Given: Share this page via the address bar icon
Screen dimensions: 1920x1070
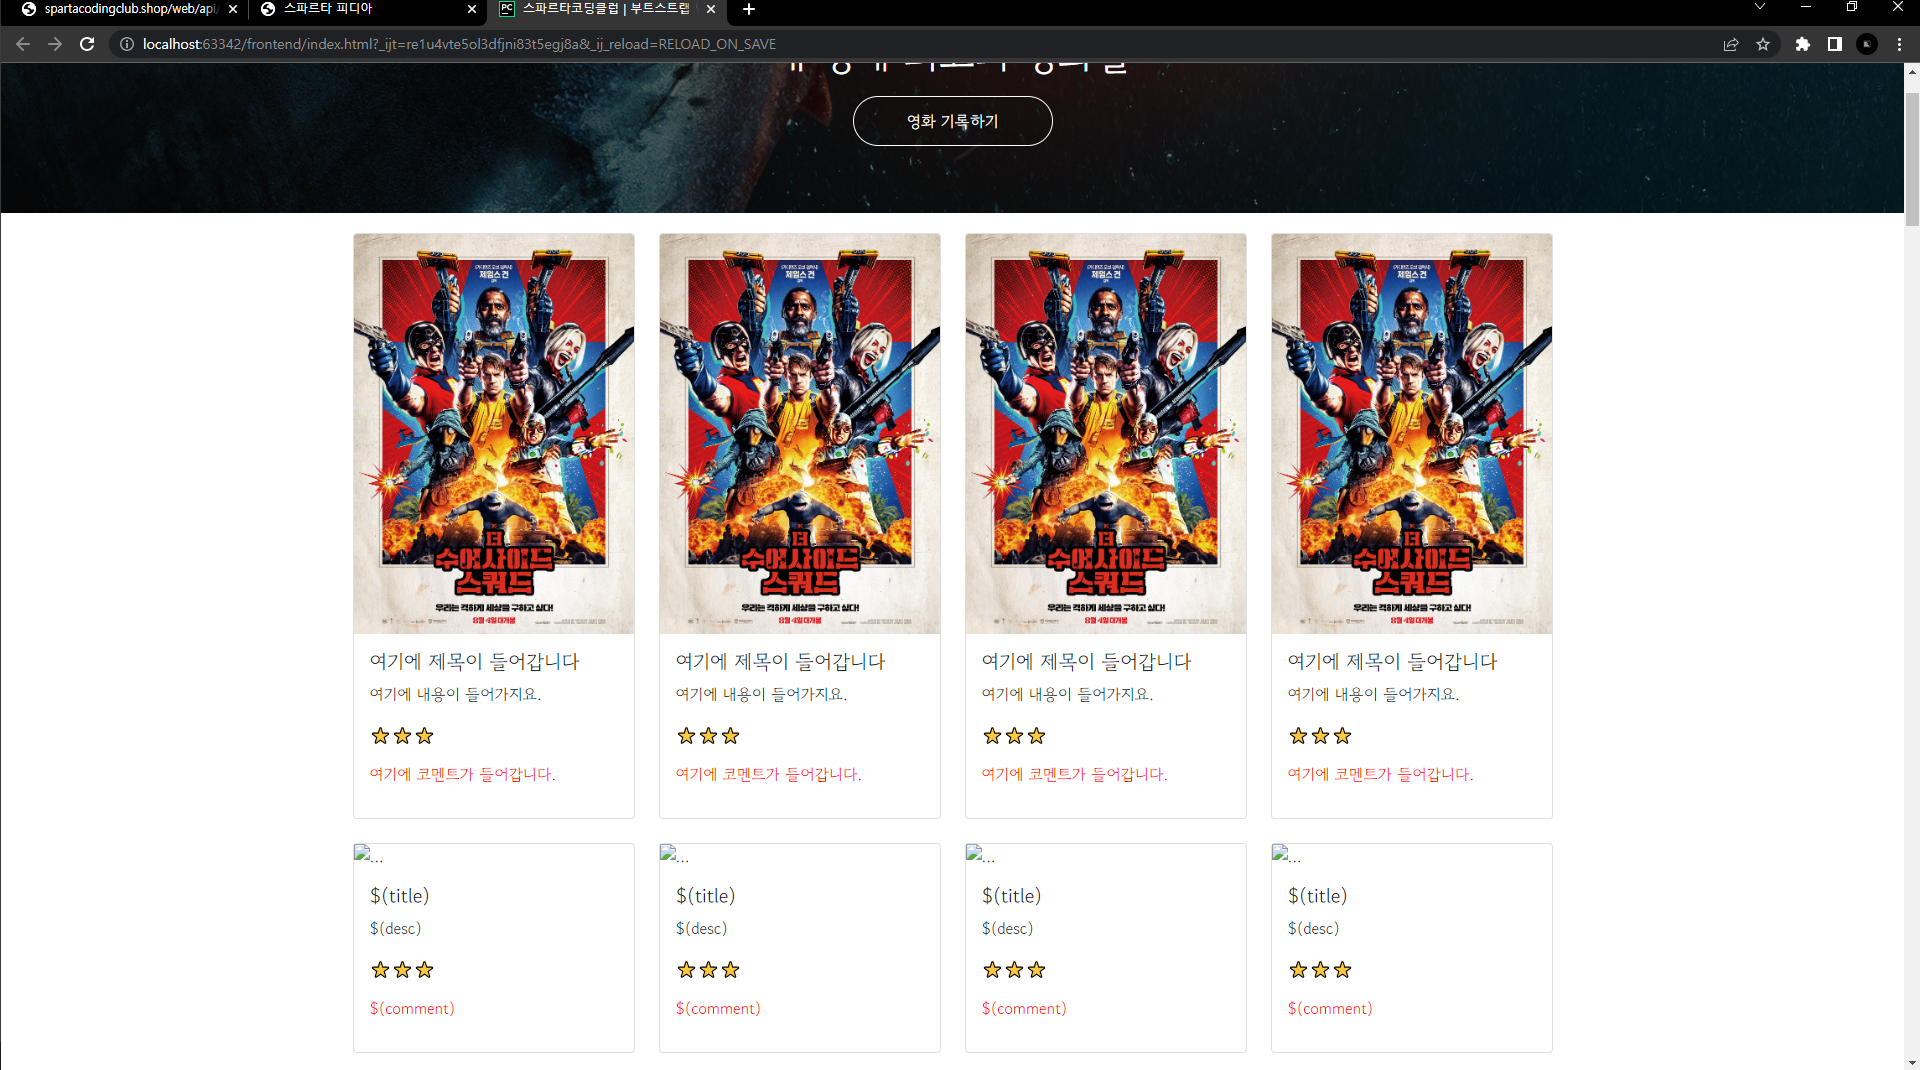Looking at the screenshot, I should point(1731,44).
